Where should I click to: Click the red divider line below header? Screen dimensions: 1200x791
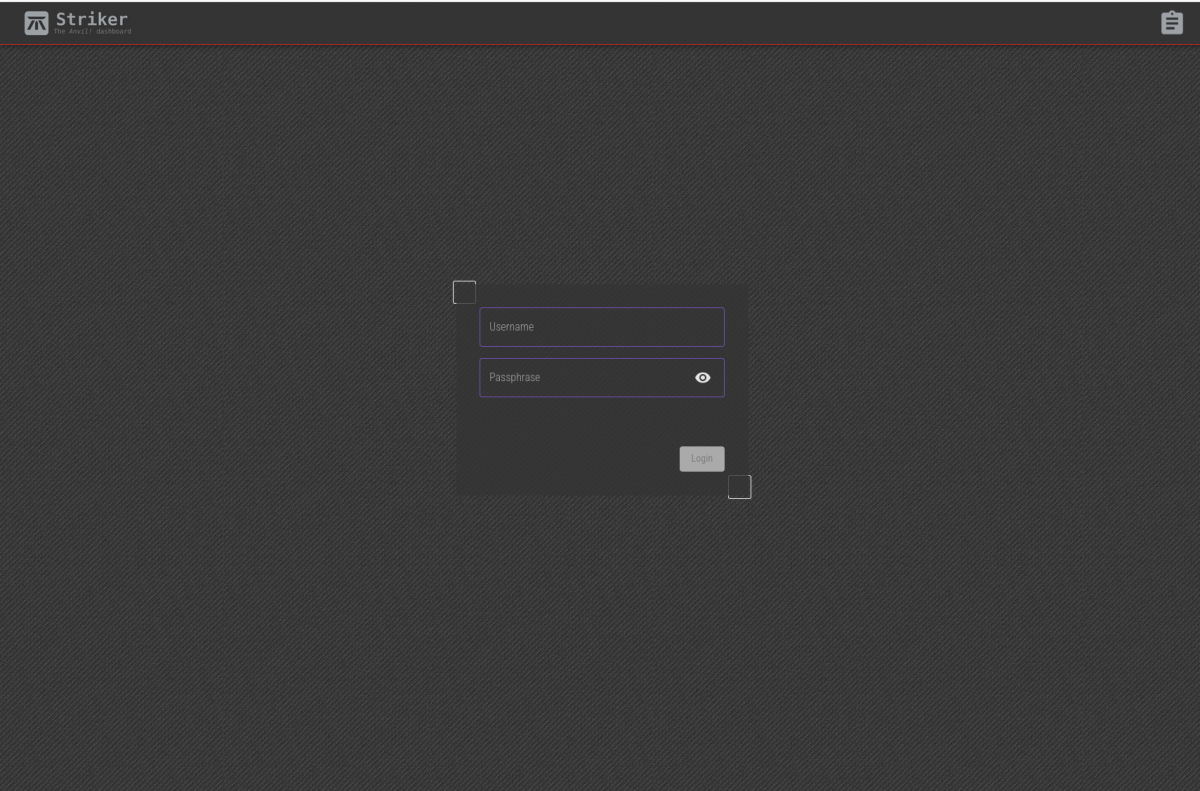(600, 45)
